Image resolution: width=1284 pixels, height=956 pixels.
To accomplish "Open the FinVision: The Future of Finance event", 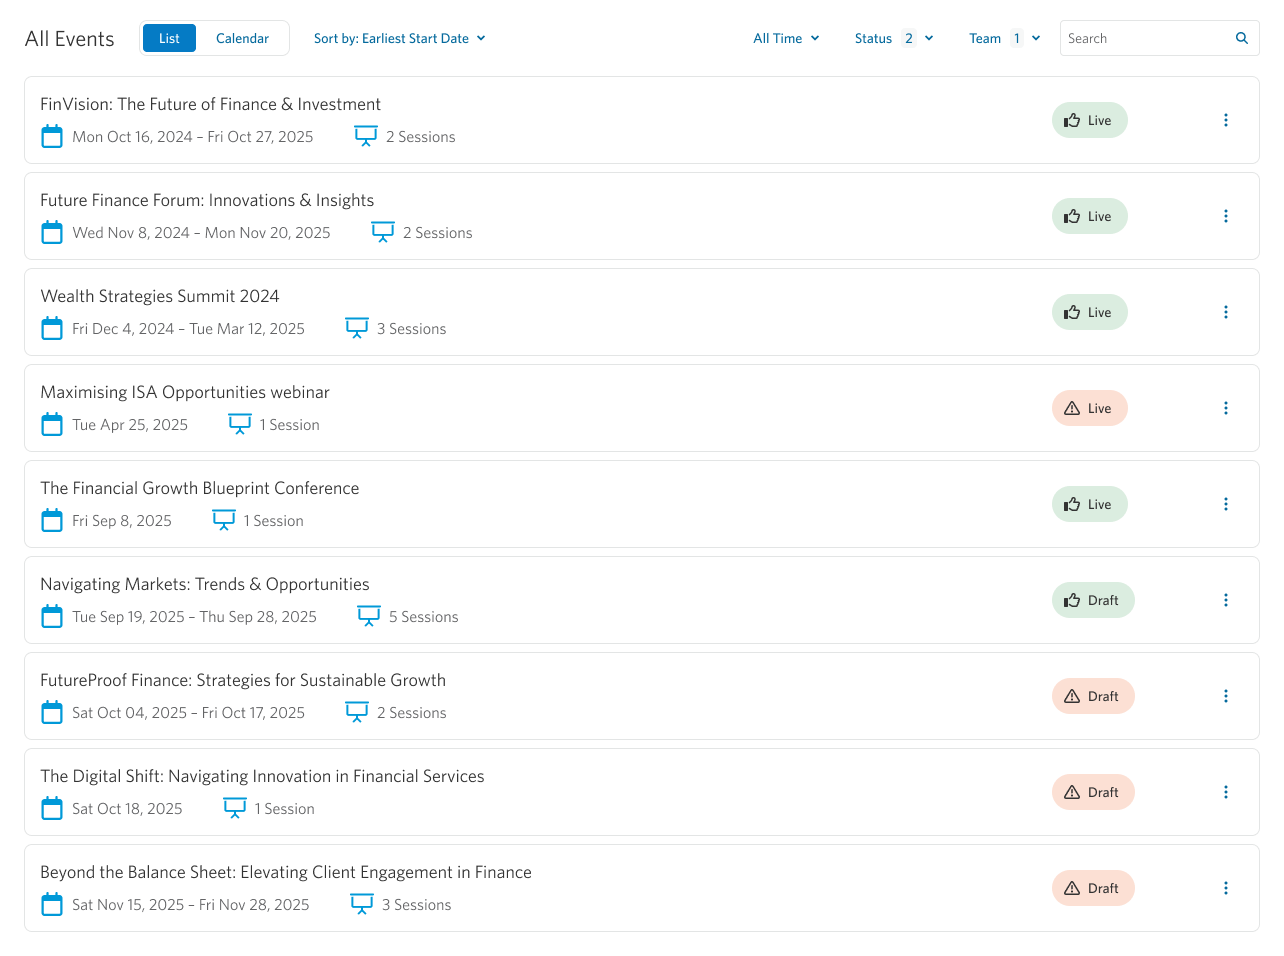I will pyautogui.click(x=210, y=104).
